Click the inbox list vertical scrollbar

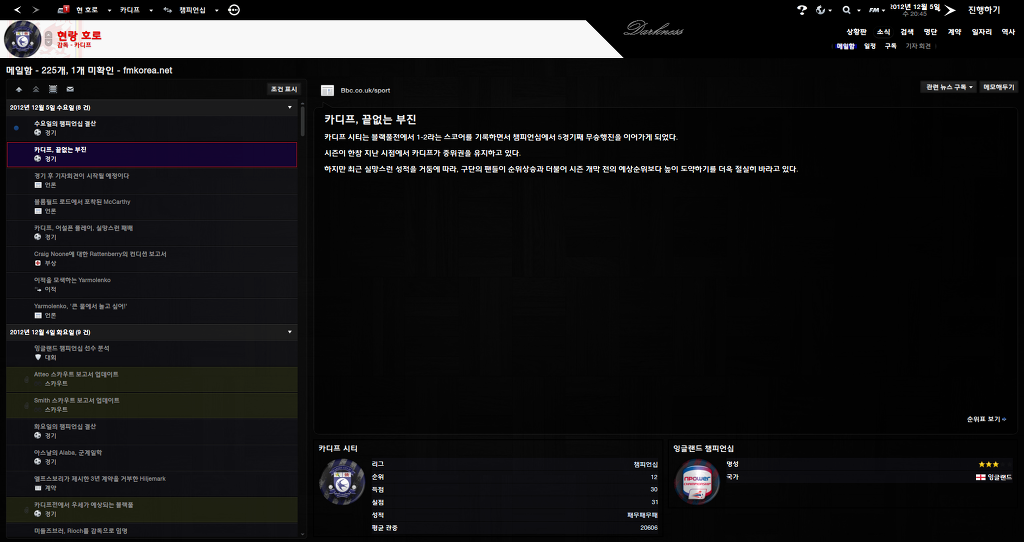302,120
